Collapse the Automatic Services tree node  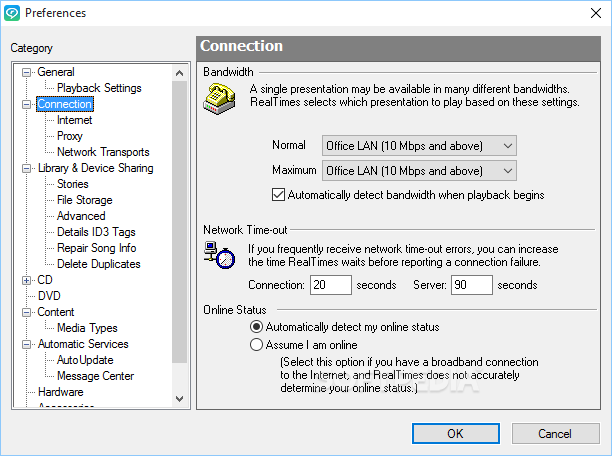coord(26,344)
